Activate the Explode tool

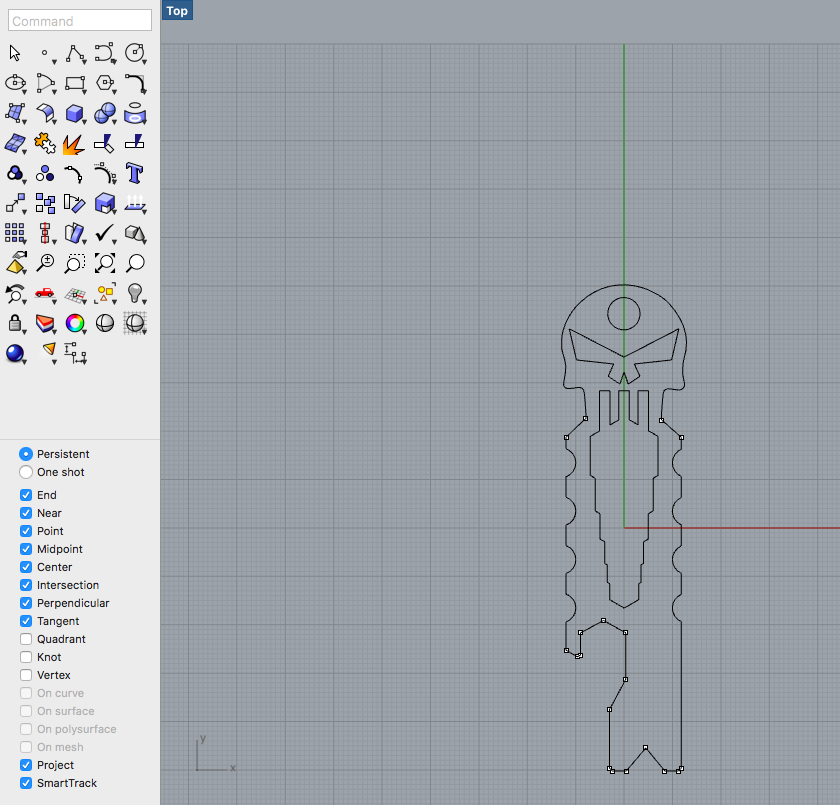pyautogui.click(x=74, y=144)
